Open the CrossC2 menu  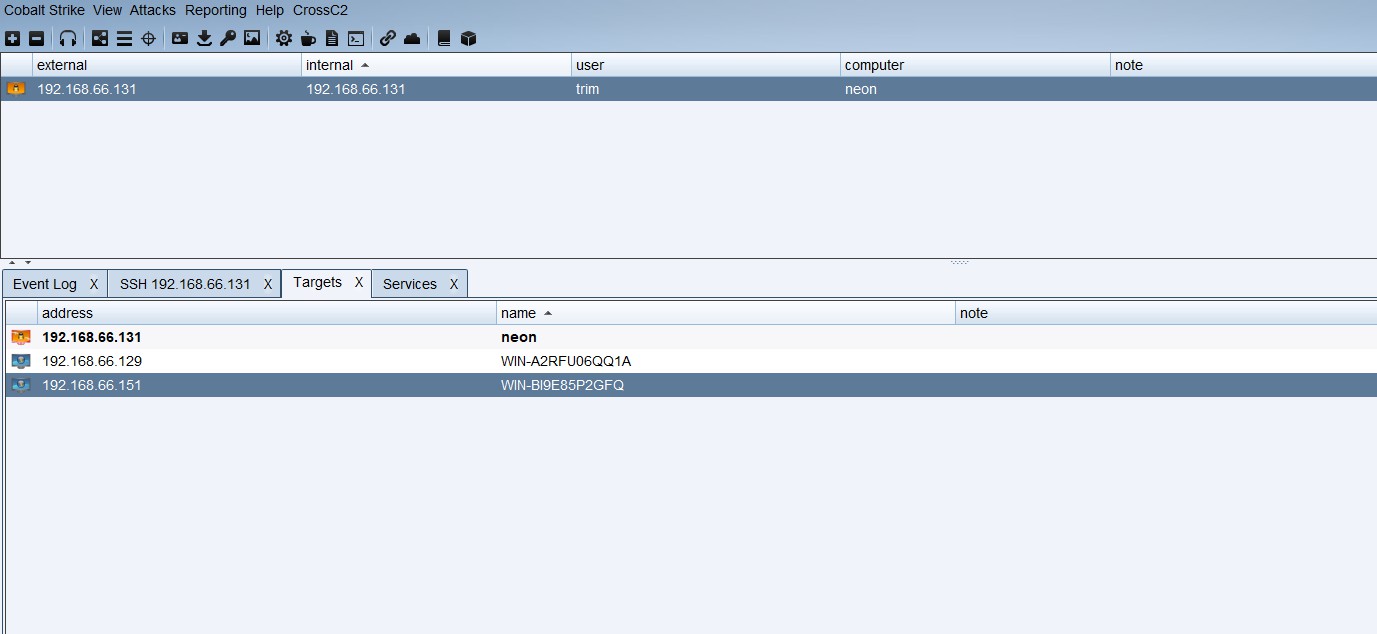click(320, 10)
